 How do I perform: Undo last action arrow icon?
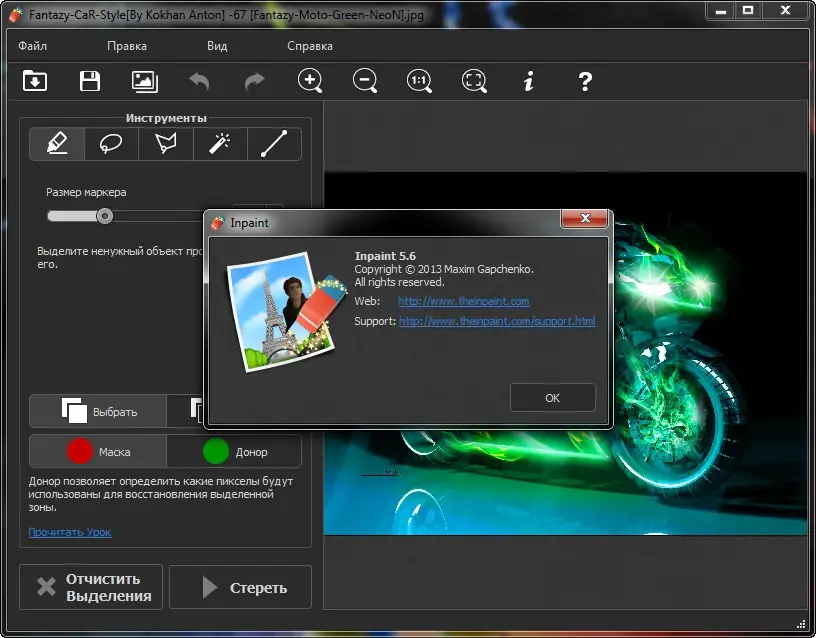199,81
